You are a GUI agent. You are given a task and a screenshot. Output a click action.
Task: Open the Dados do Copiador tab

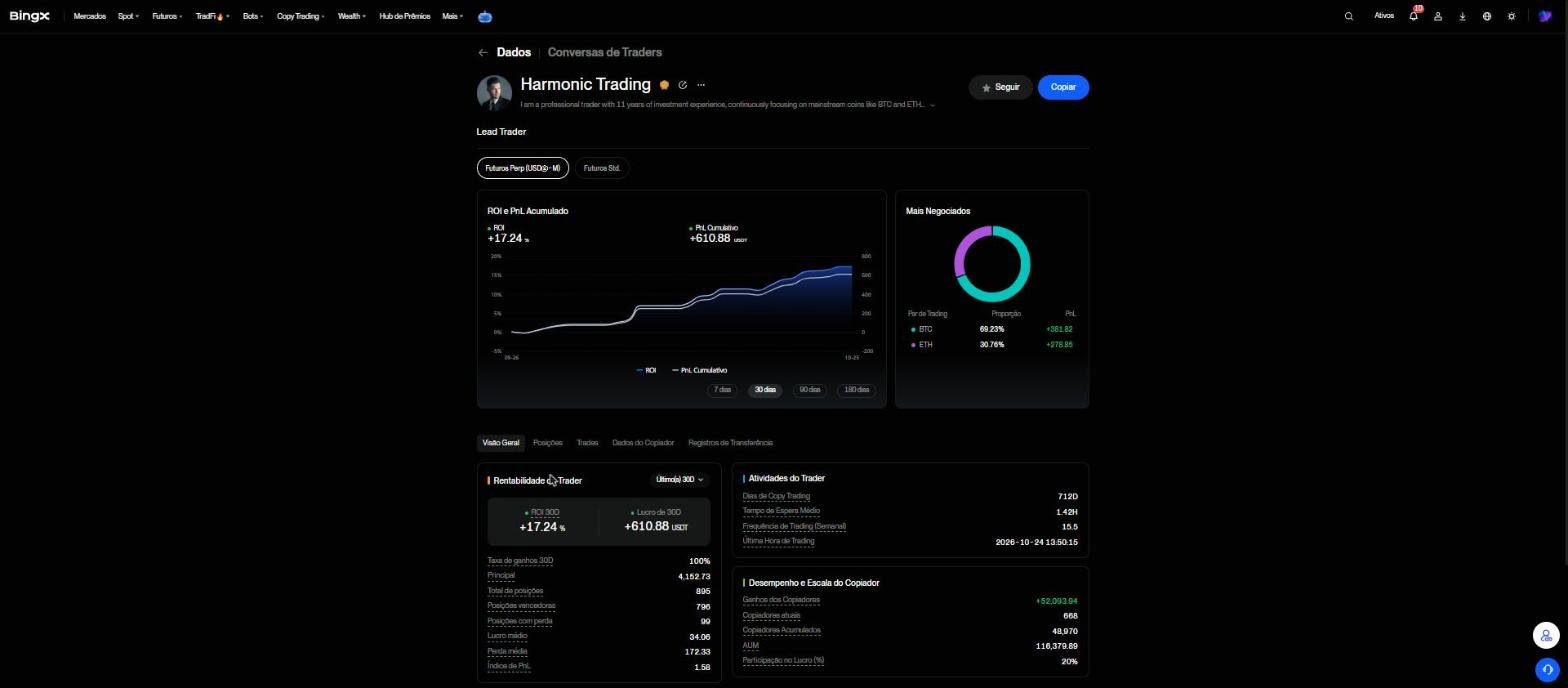pos(643,442)
